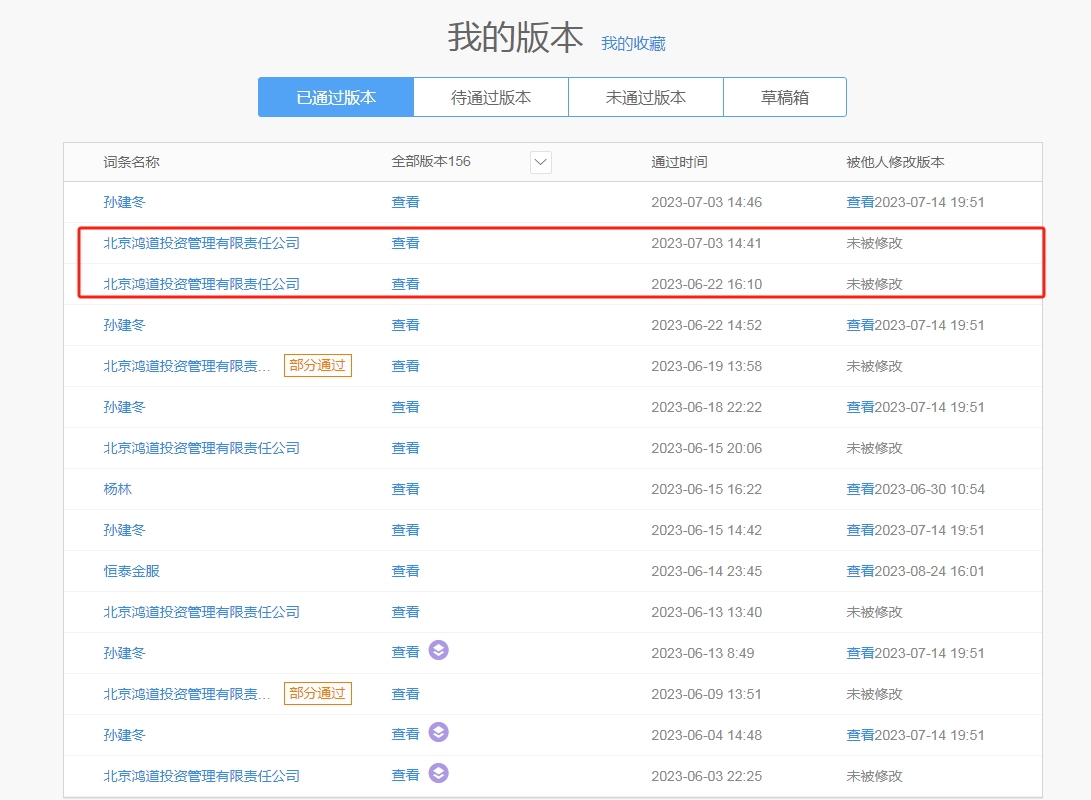The image size is (1091, 800).
Task: Open the 杨林 entry link
Action: click(x=118, y=489)
